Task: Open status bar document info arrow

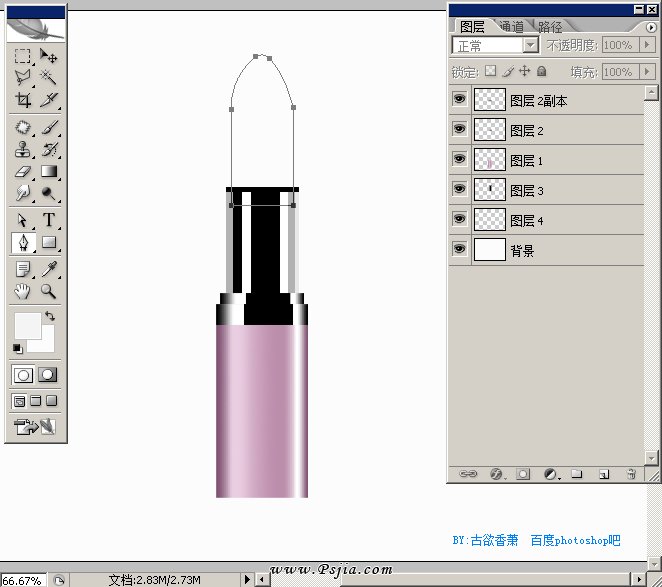Action: (x=247, y=579)
